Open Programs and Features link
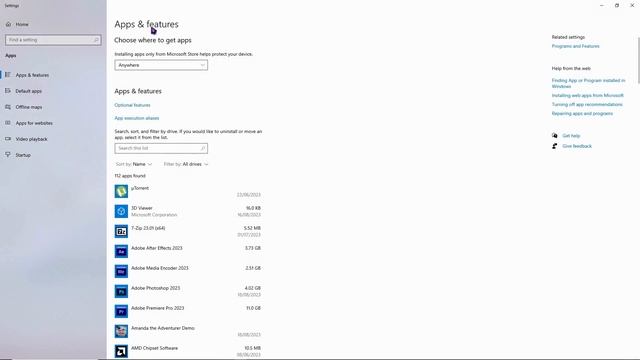This screenshot has height=360, width=640. click(576, 46)
